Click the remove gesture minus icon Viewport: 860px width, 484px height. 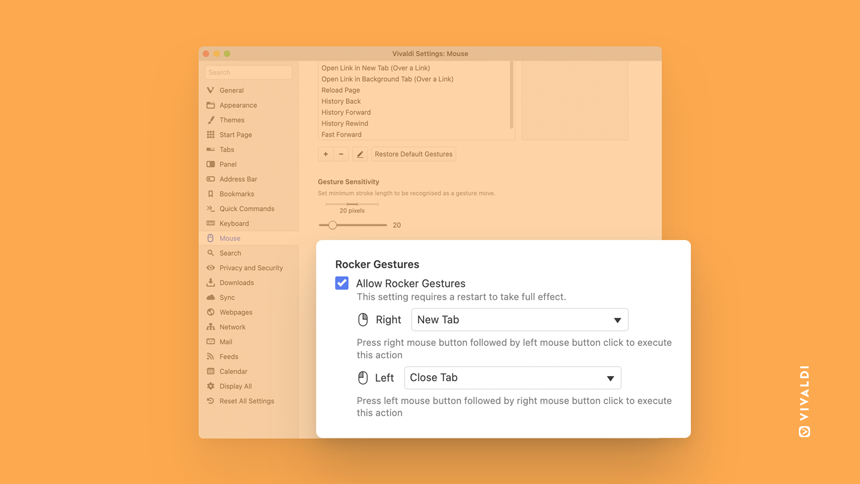(341, 154)
